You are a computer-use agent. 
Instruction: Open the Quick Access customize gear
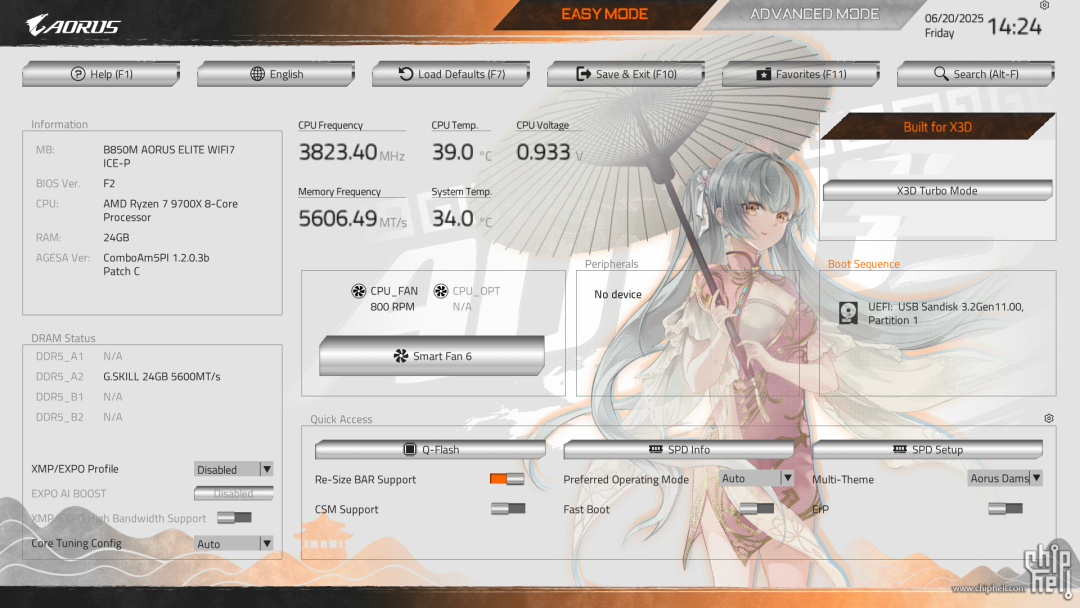[x=1048, y=419]
